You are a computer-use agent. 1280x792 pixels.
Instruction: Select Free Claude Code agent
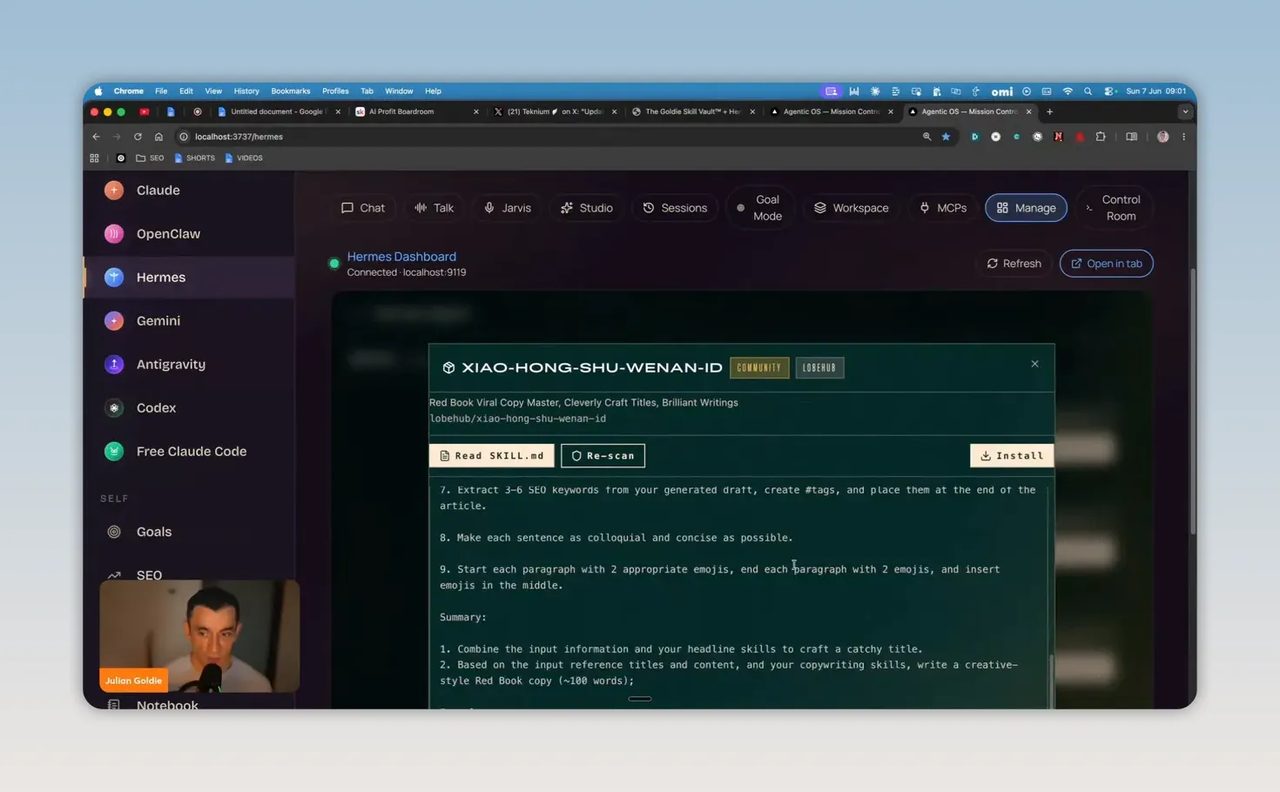(189, 451)
